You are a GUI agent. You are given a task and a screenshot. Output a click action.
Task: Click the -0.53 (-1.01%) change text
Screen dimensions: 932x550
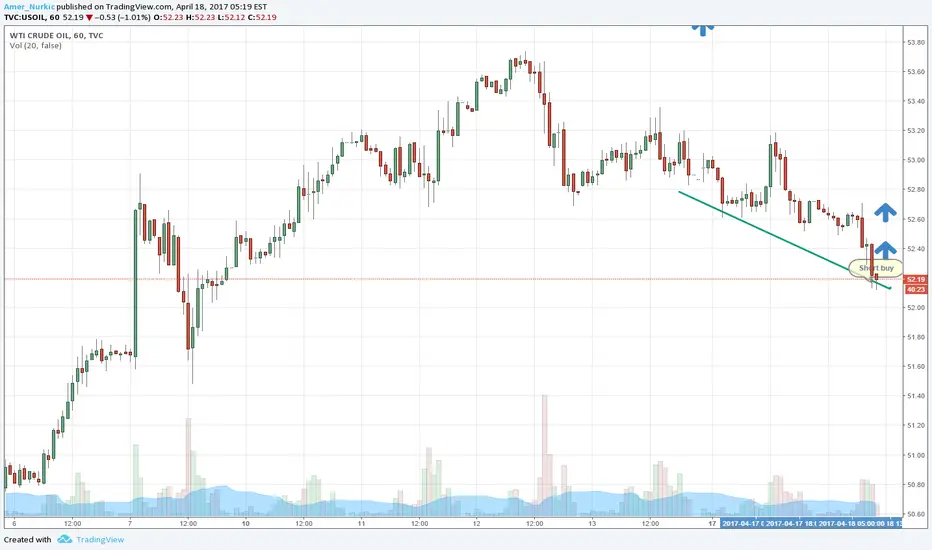122,17
